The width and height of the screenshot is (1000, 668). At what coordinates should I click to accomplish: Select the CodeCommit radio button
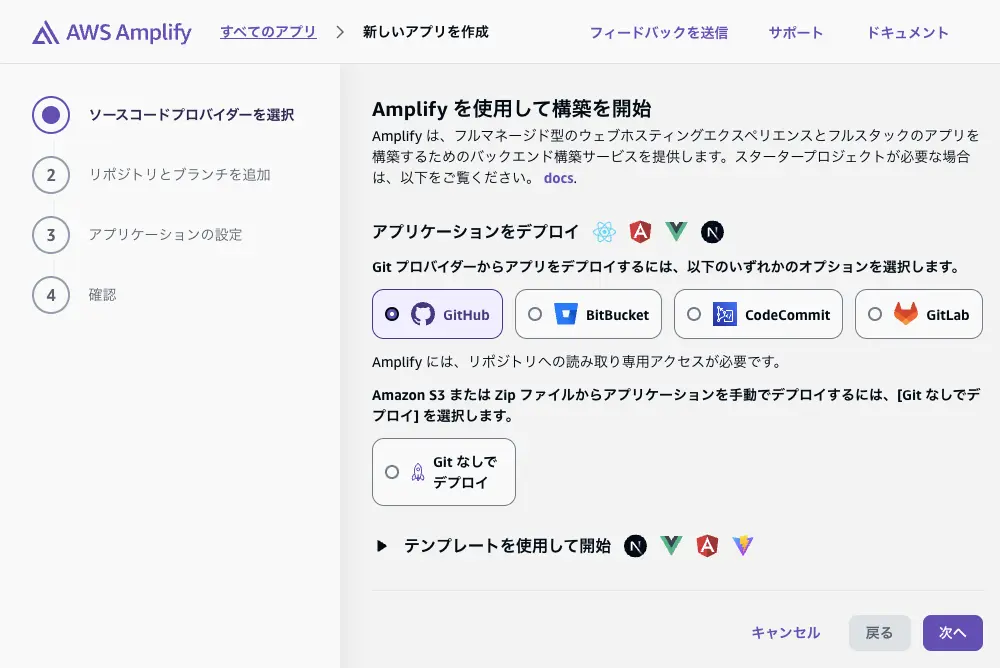(x=695, y=313)
